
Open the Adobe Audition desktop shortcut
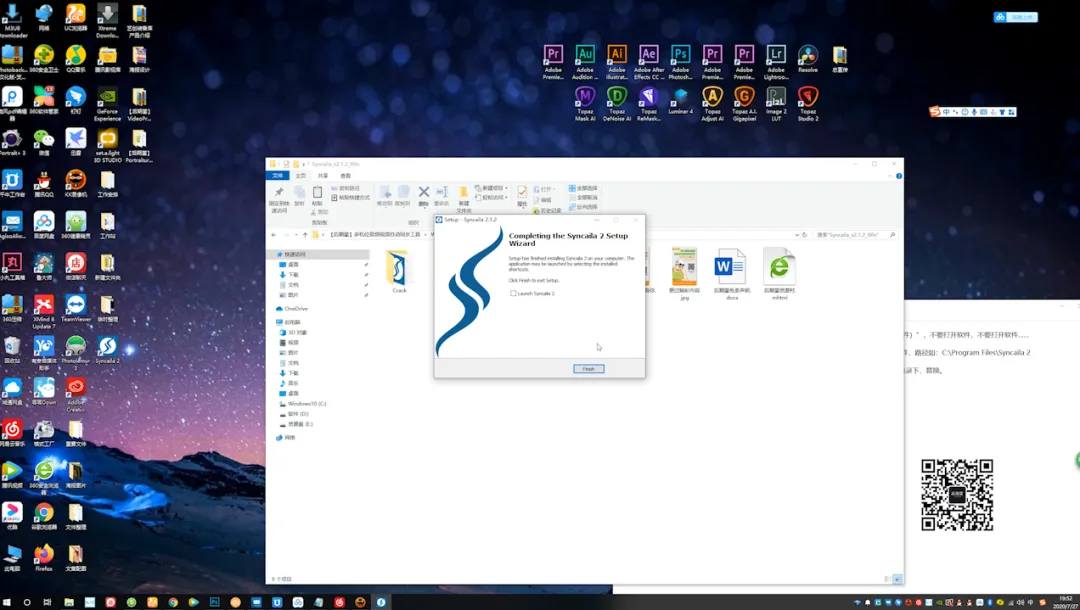tap(585, 55)
